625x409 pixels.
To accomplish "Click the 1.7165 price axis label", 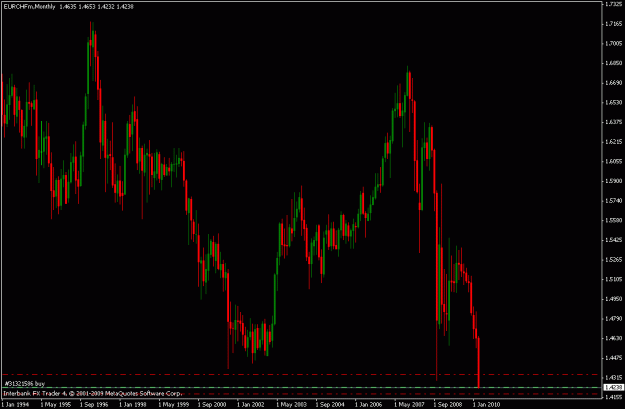I will (x=614, y=24).
